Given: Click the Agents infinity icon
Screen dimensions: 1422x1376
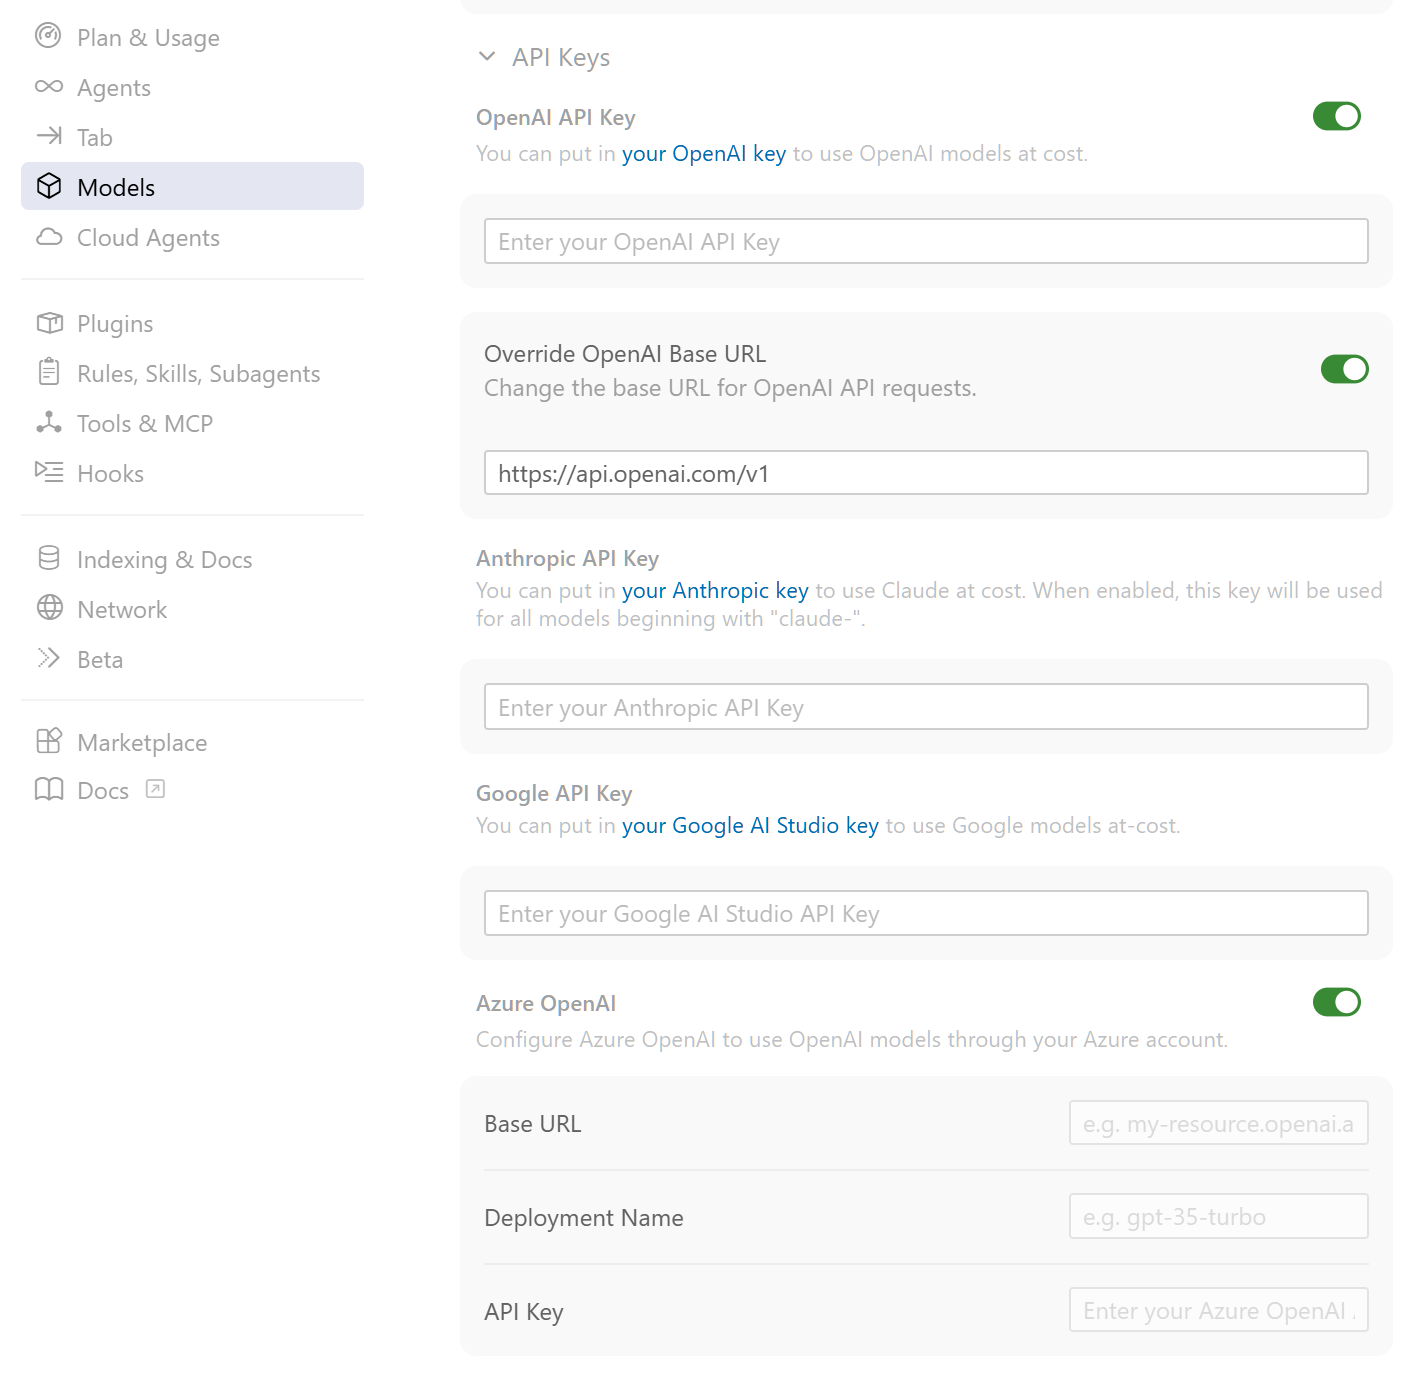Looking at the screenshot, I should pyautogui.click(x=48, y=87).
